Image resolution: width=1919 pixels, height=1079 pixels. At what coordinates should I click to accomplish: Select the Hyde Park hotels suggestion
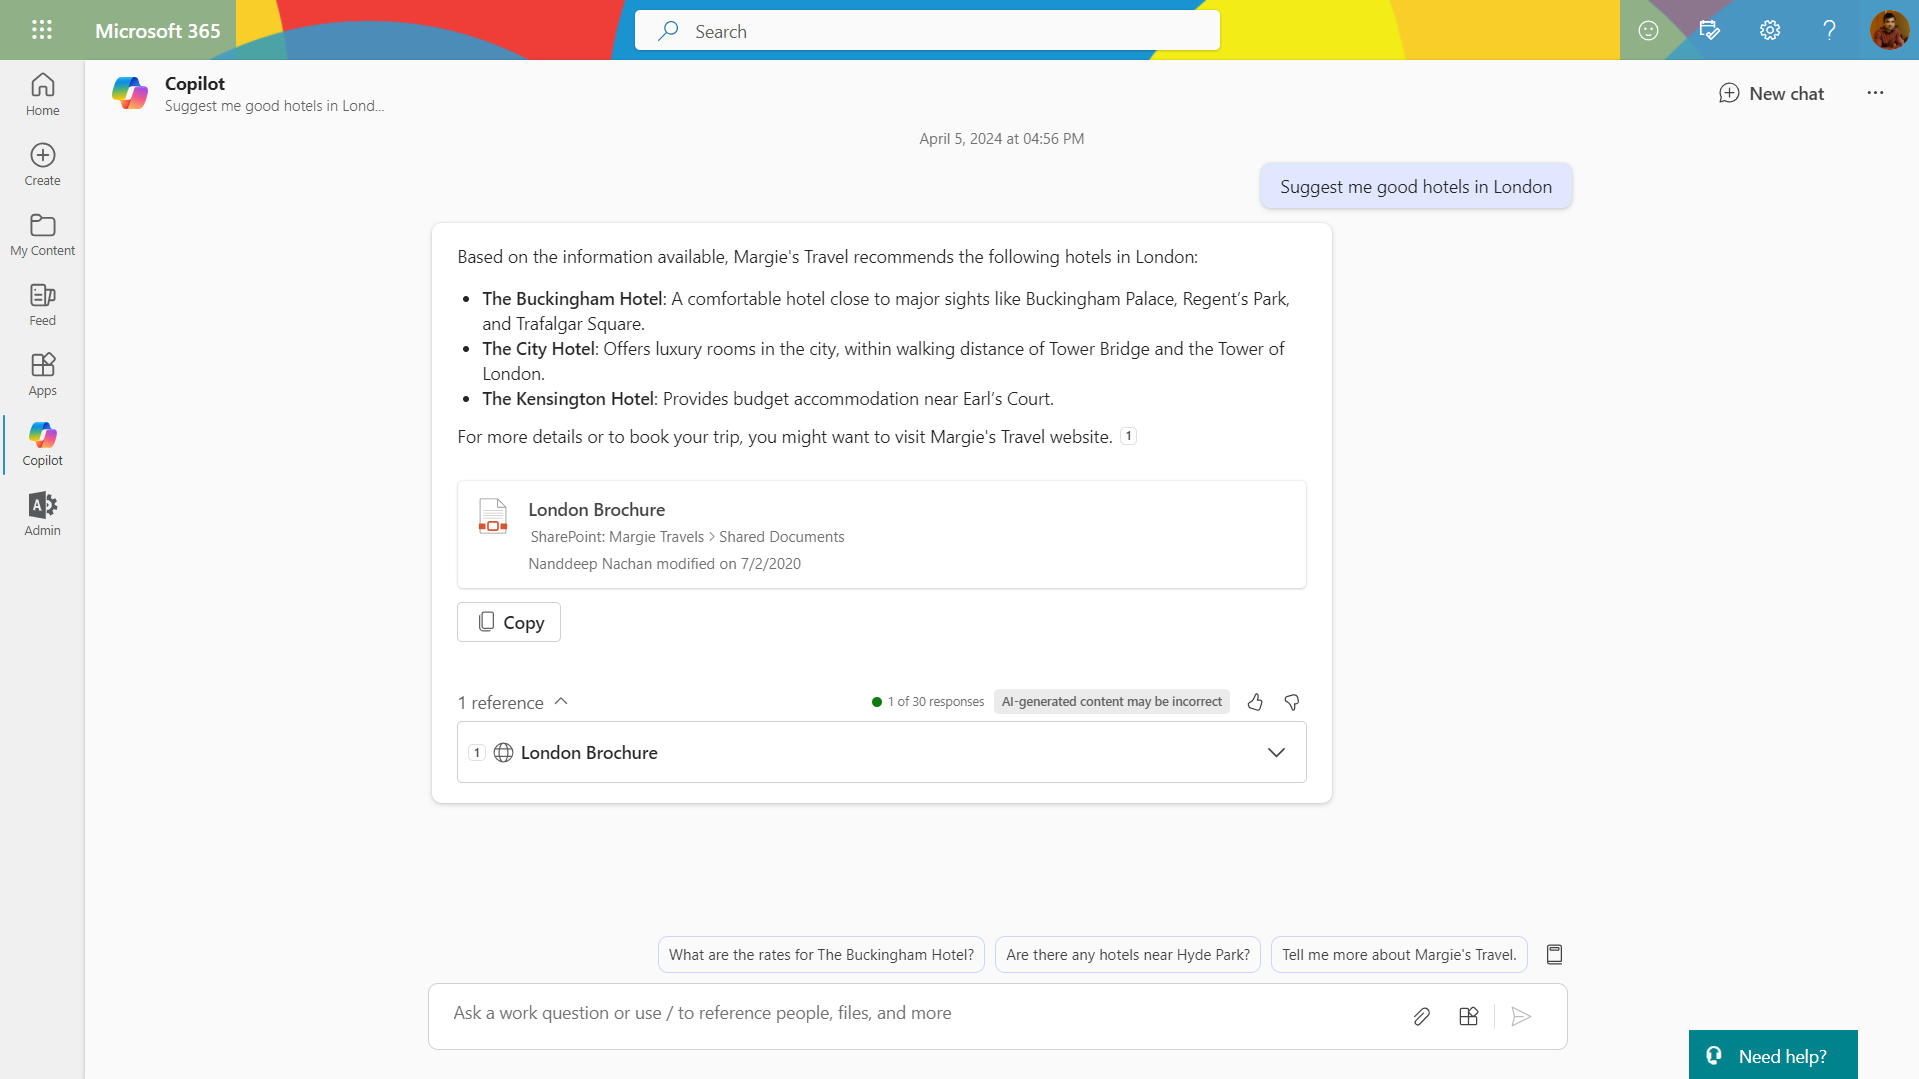click(x=1127, y=954)
